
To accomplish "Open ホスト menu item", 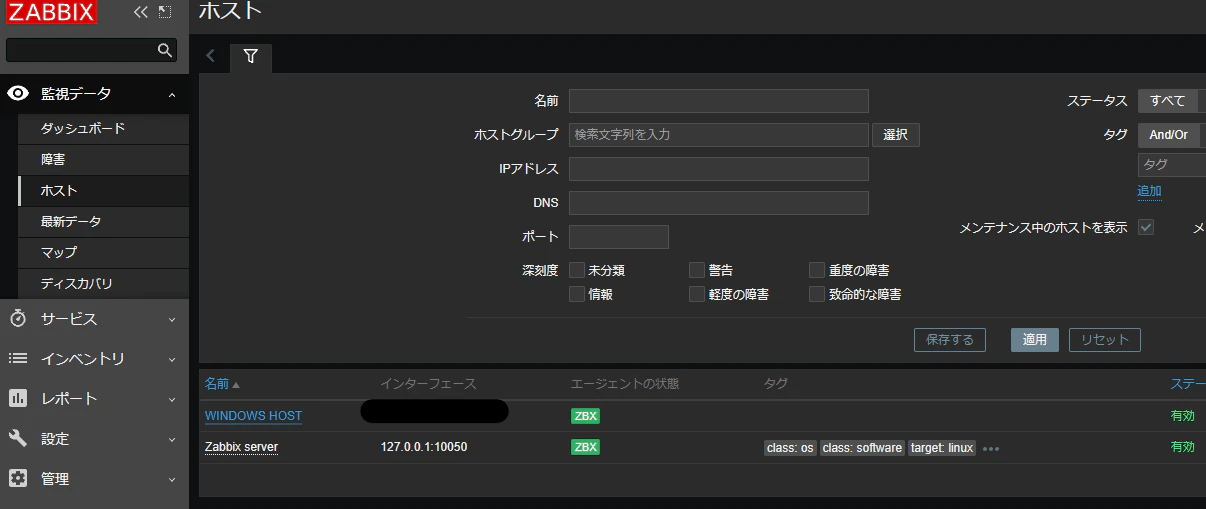I will [x=103, y=191].
